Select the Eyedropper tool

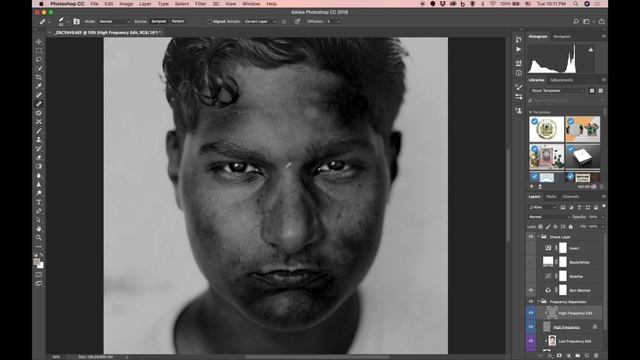pos(39,86)
